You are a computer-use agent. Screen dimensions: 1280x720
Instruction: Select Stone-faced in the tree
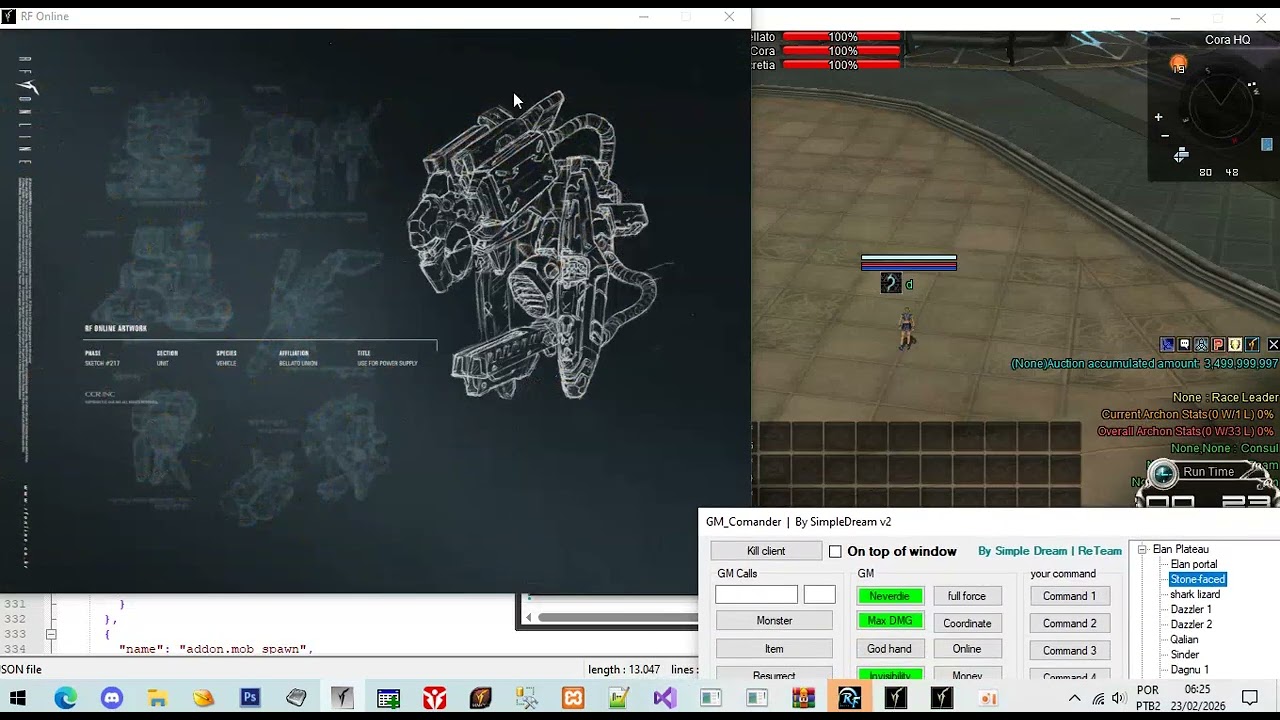pyautogui.click(x=1198, y=579)
